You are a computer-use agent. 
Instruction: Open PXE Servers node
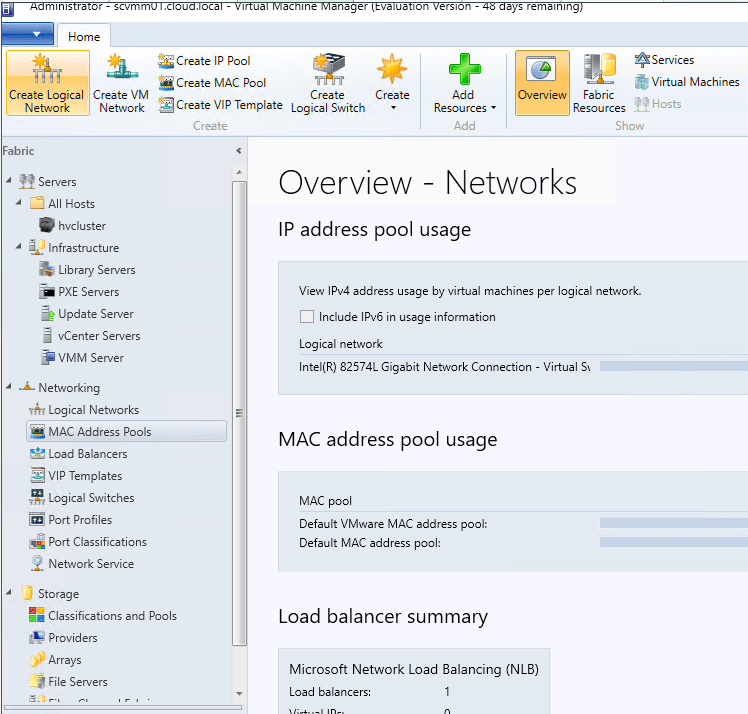(x=79, y=291)
